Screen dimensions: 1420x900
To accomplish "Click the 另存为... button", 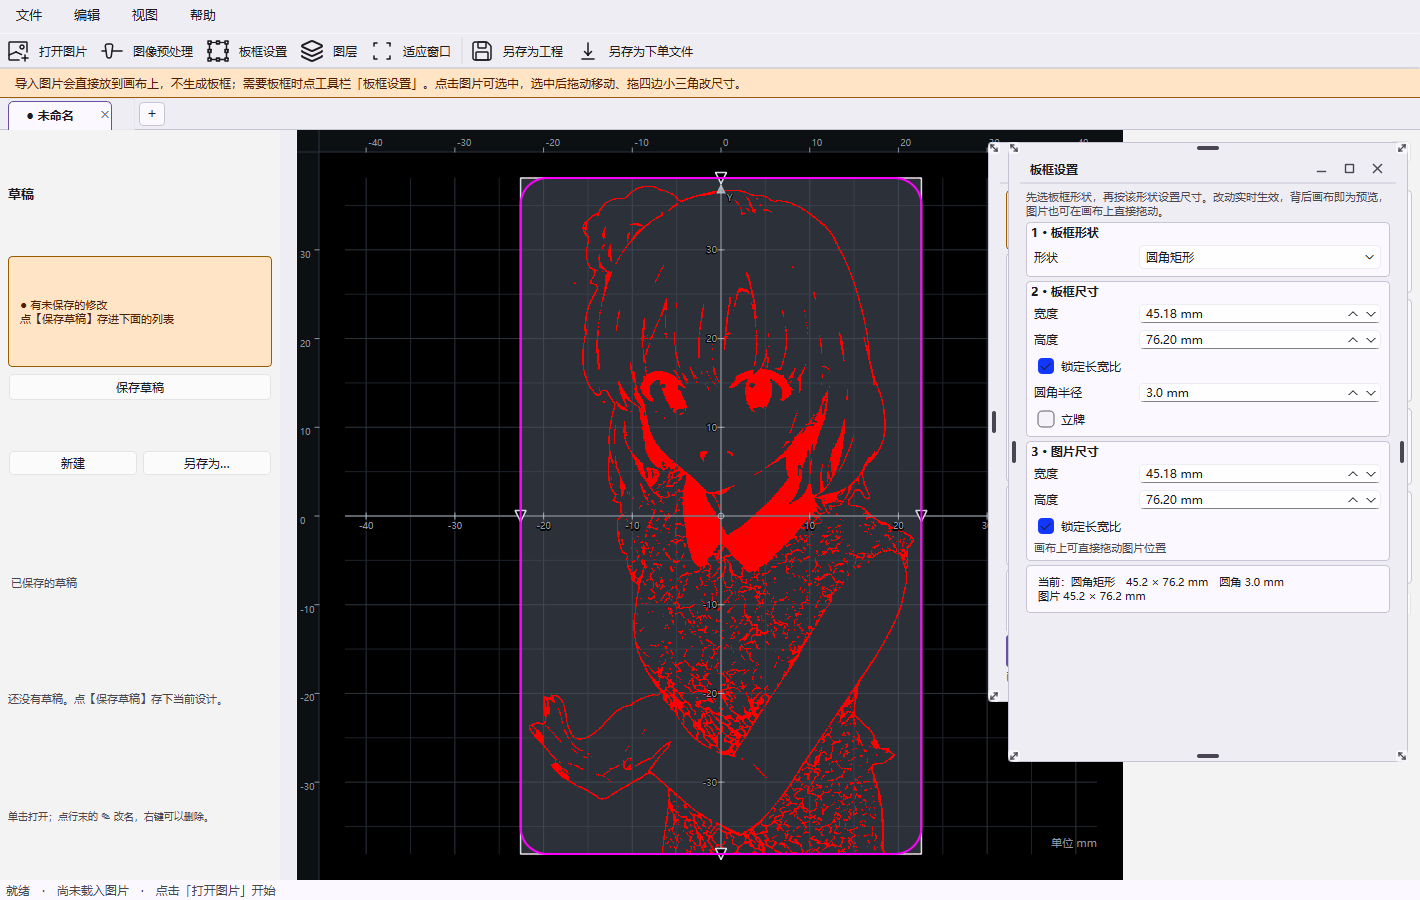I will [207, 463].
